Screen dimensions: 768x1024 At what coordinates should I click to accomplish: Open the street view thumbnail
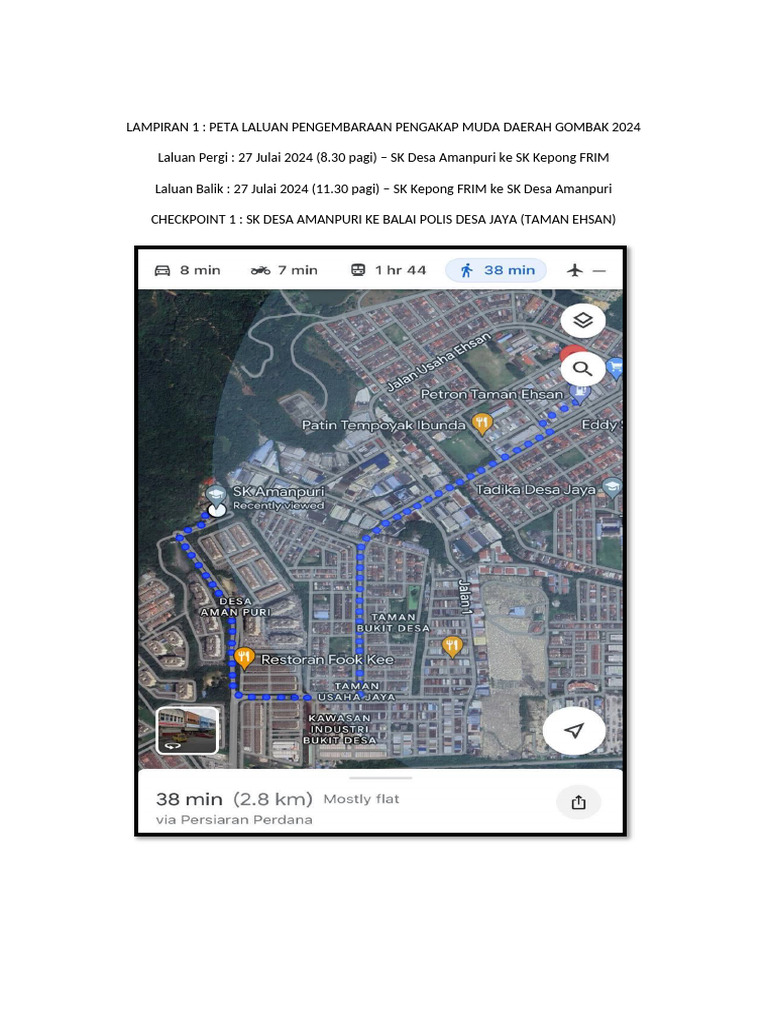[x=187, y=731]
